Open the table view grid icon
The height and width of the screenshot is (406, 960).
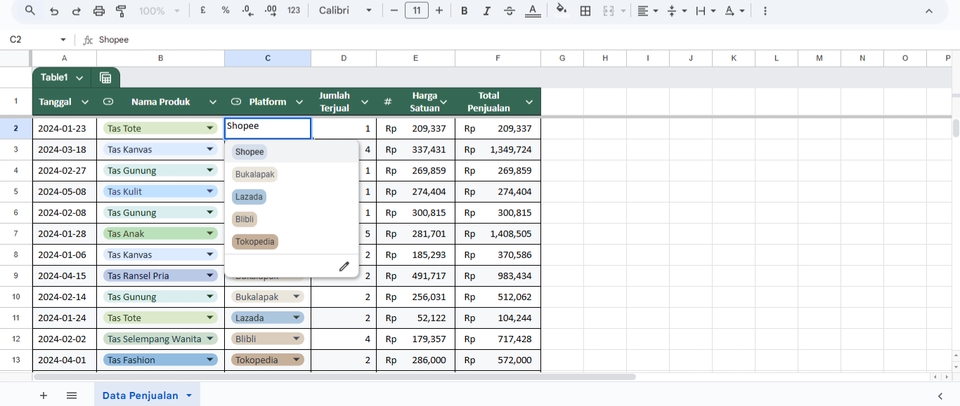(x=105, y=78)
